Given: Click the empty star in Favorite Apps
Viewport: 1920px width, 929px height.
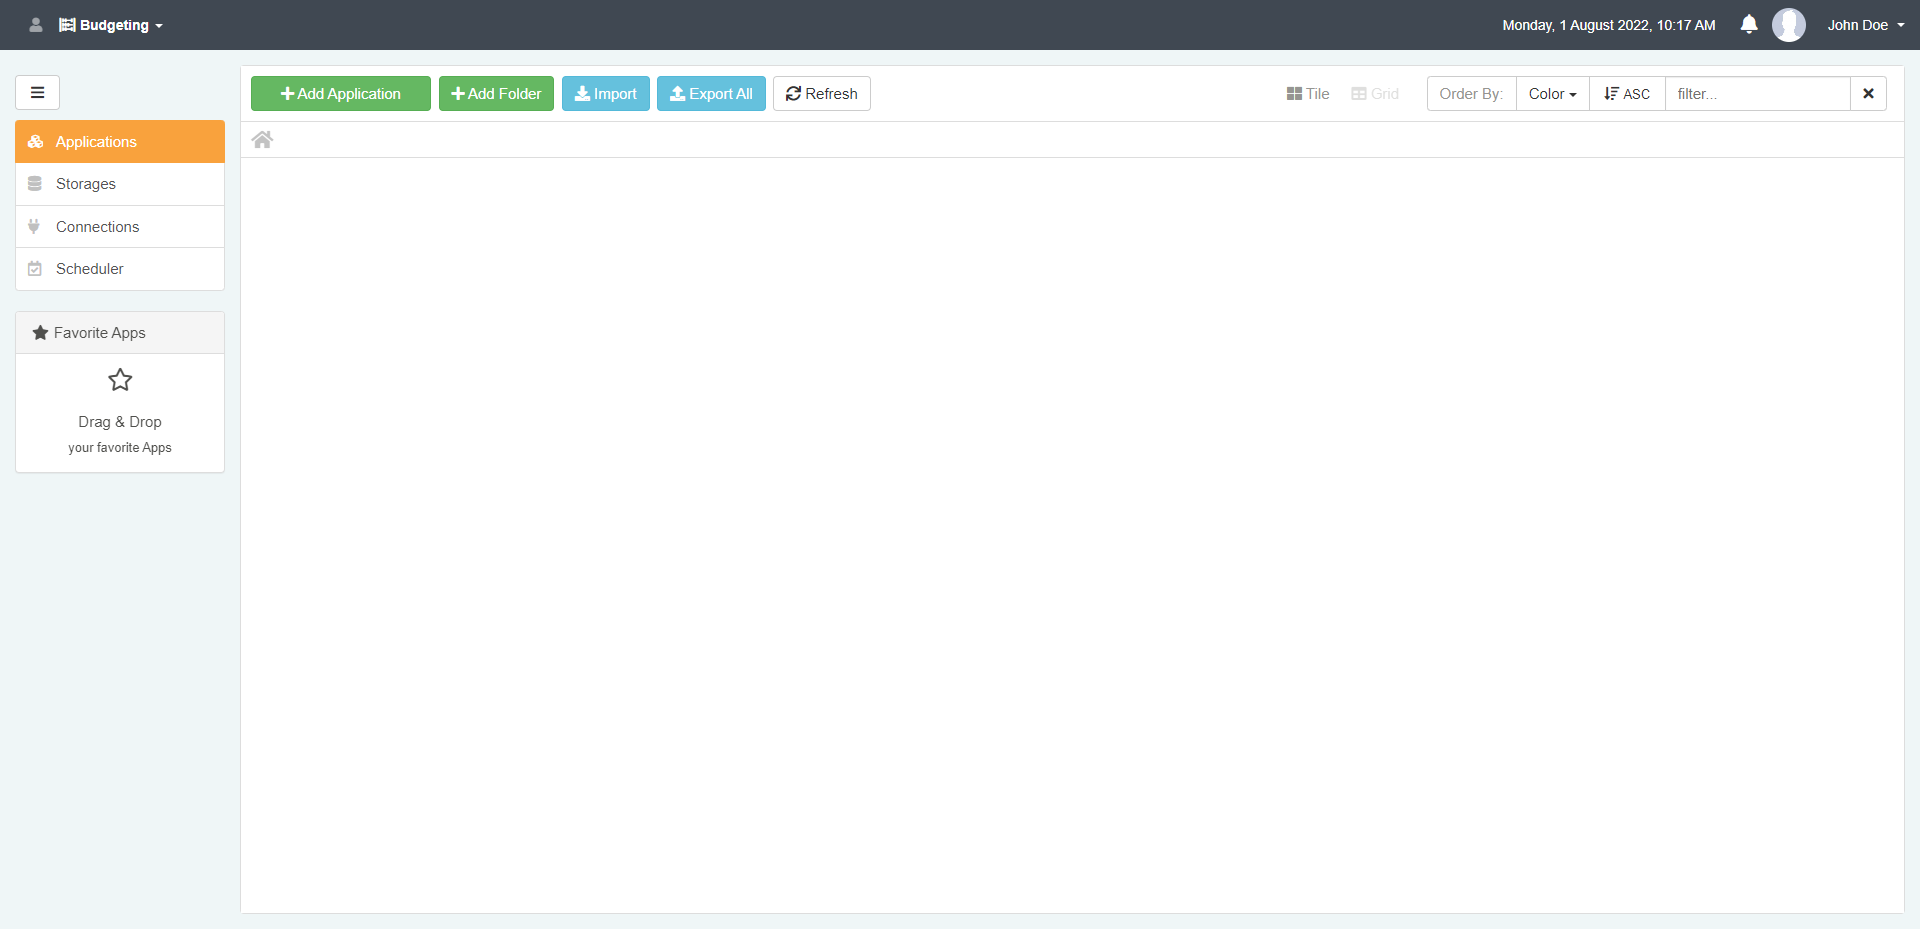Looking at the screenshot, I should tap(120, 380).
